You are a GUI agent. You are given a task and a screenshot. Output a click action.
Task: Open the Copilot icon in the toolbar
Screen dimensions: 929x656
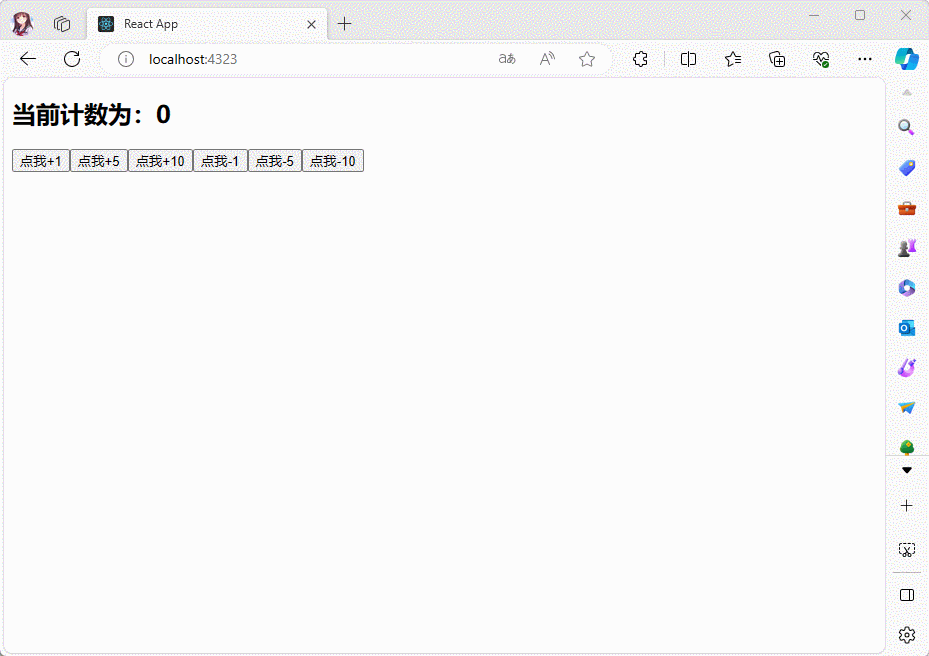coord(906,59)
